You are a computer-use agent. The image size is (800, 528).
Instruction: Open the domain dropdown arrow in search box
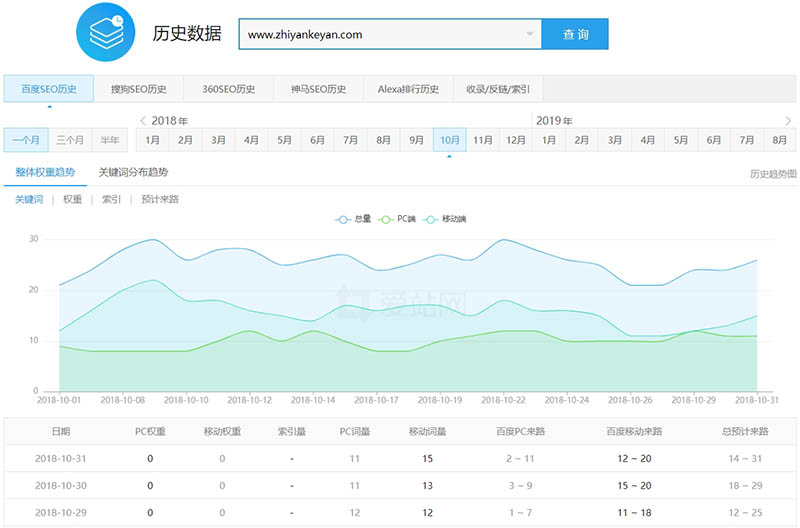[x=530, y=34]
